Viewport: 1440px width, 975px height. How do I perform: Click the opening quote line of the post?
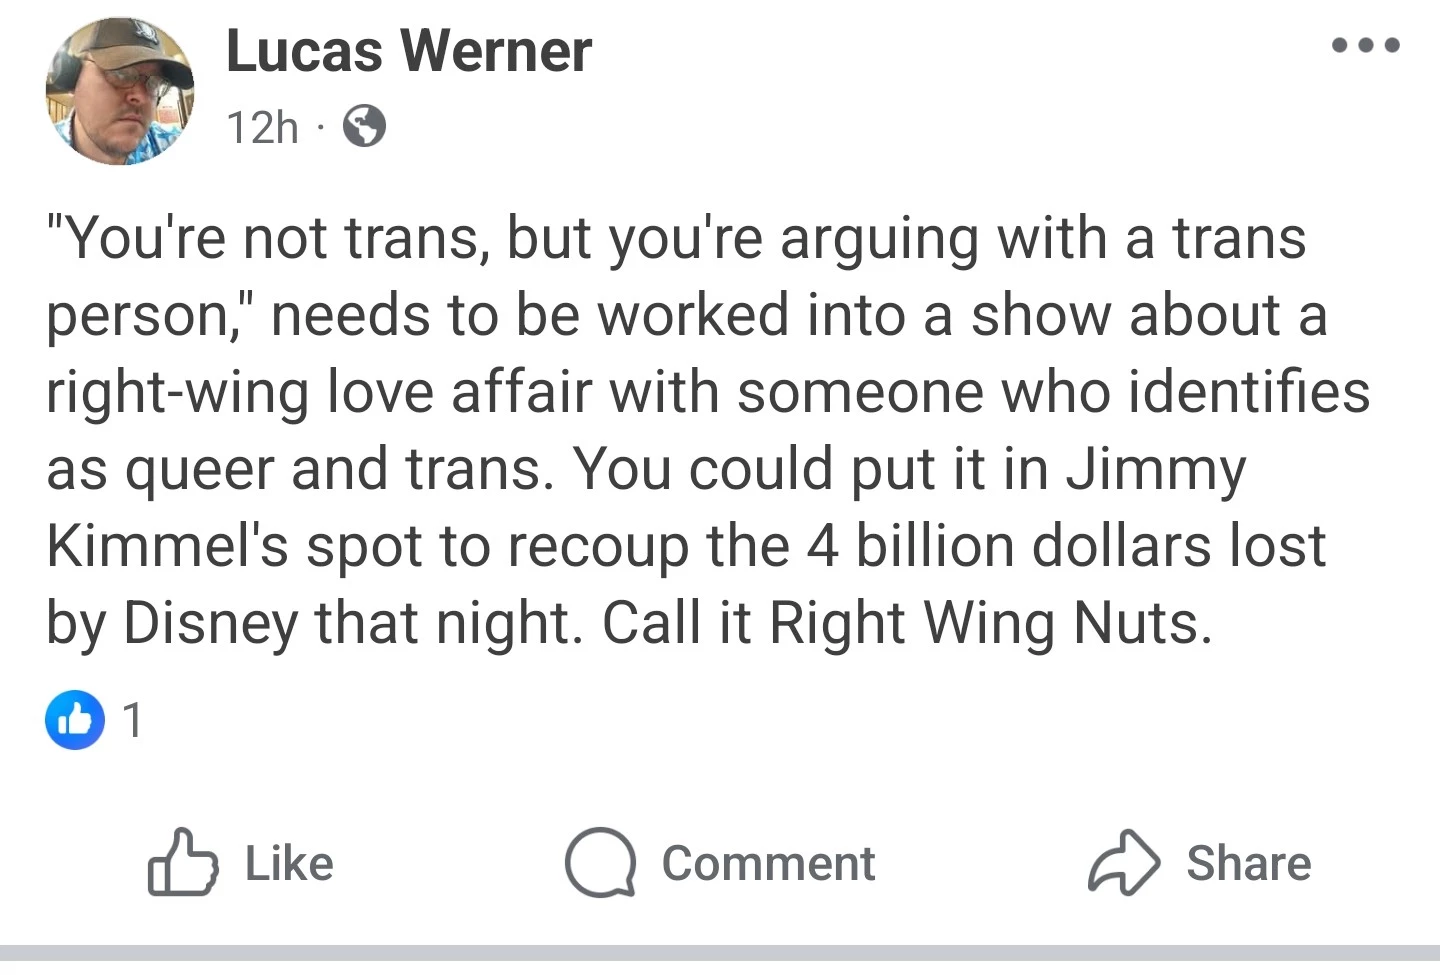pyautogui.click(x=676, y=239)
